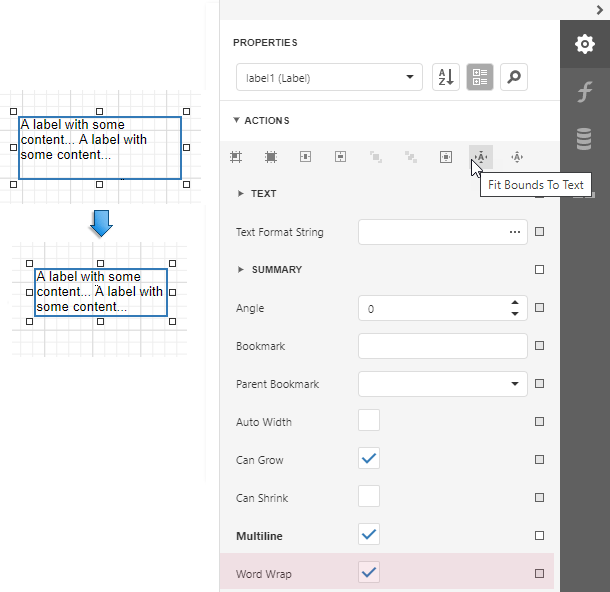Enable the Auto Width checkbox

pos(369,420)
